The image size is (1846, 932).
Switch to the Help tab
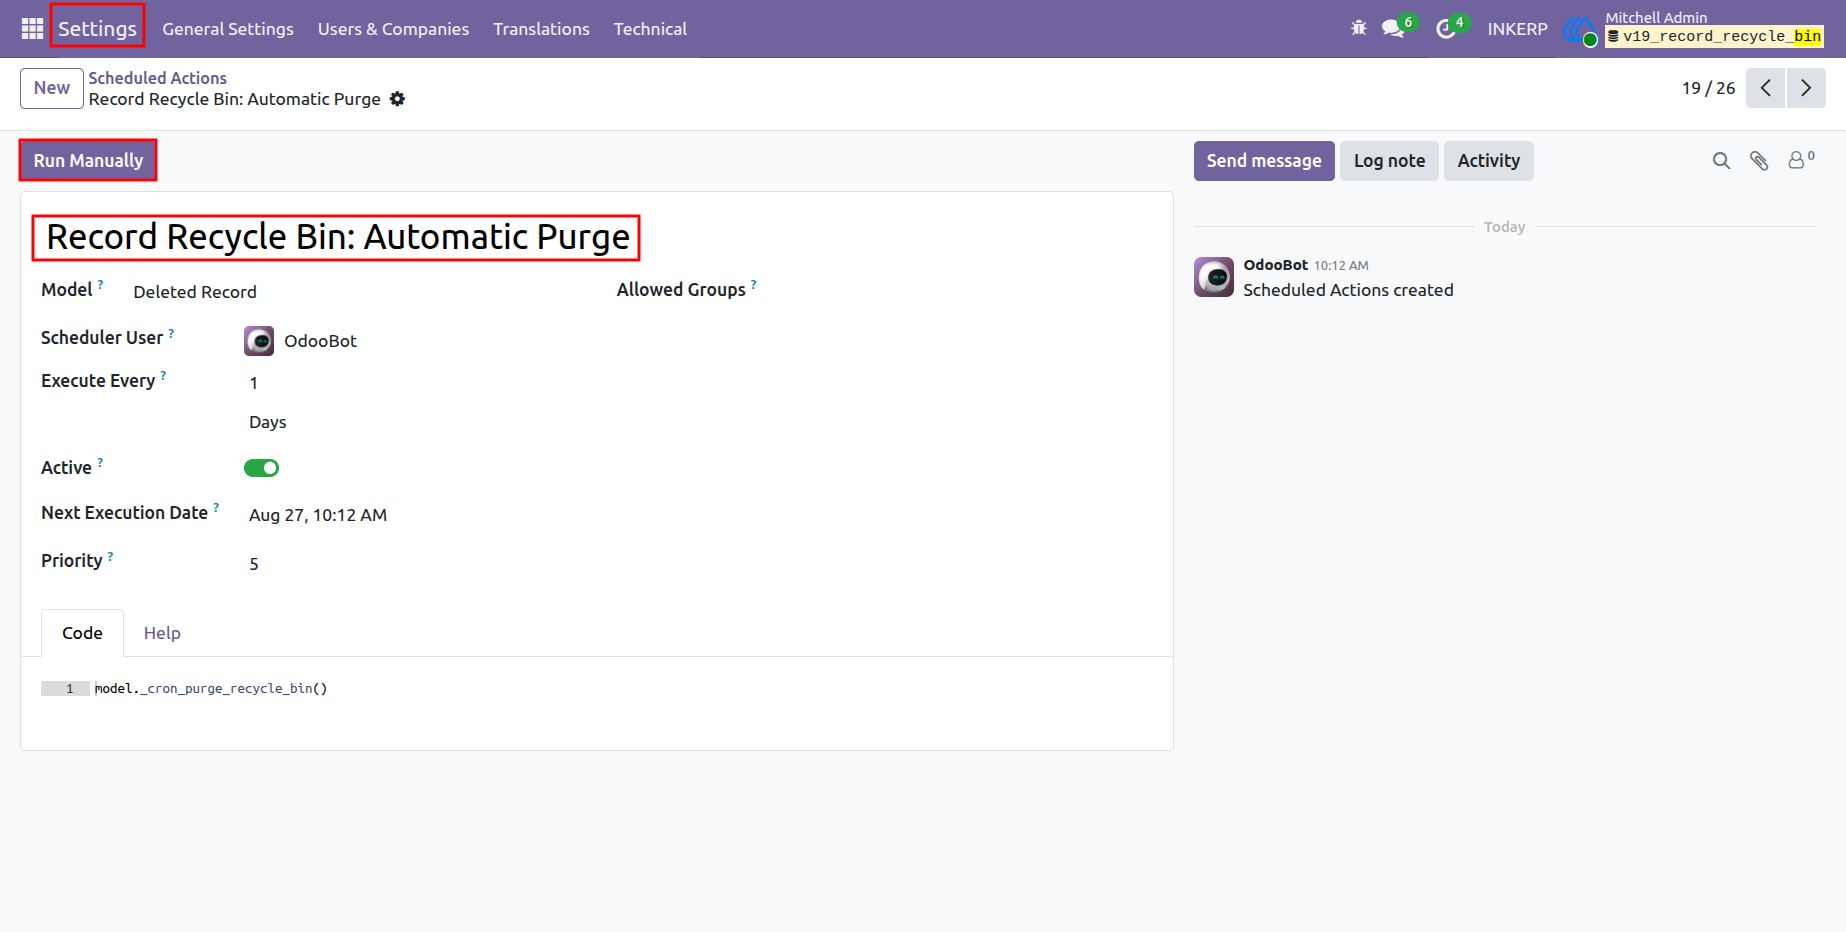point(162,633)
